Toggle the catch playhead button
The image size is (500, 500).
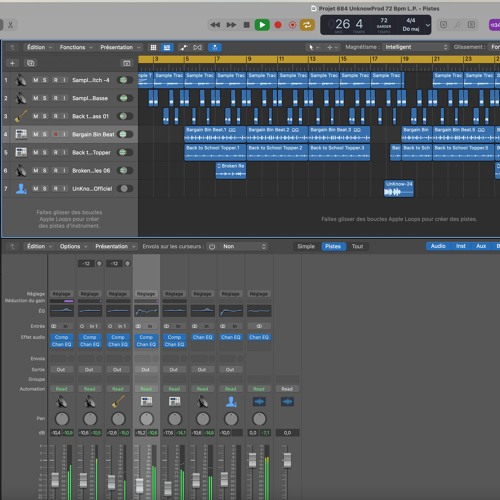(215, 47)
